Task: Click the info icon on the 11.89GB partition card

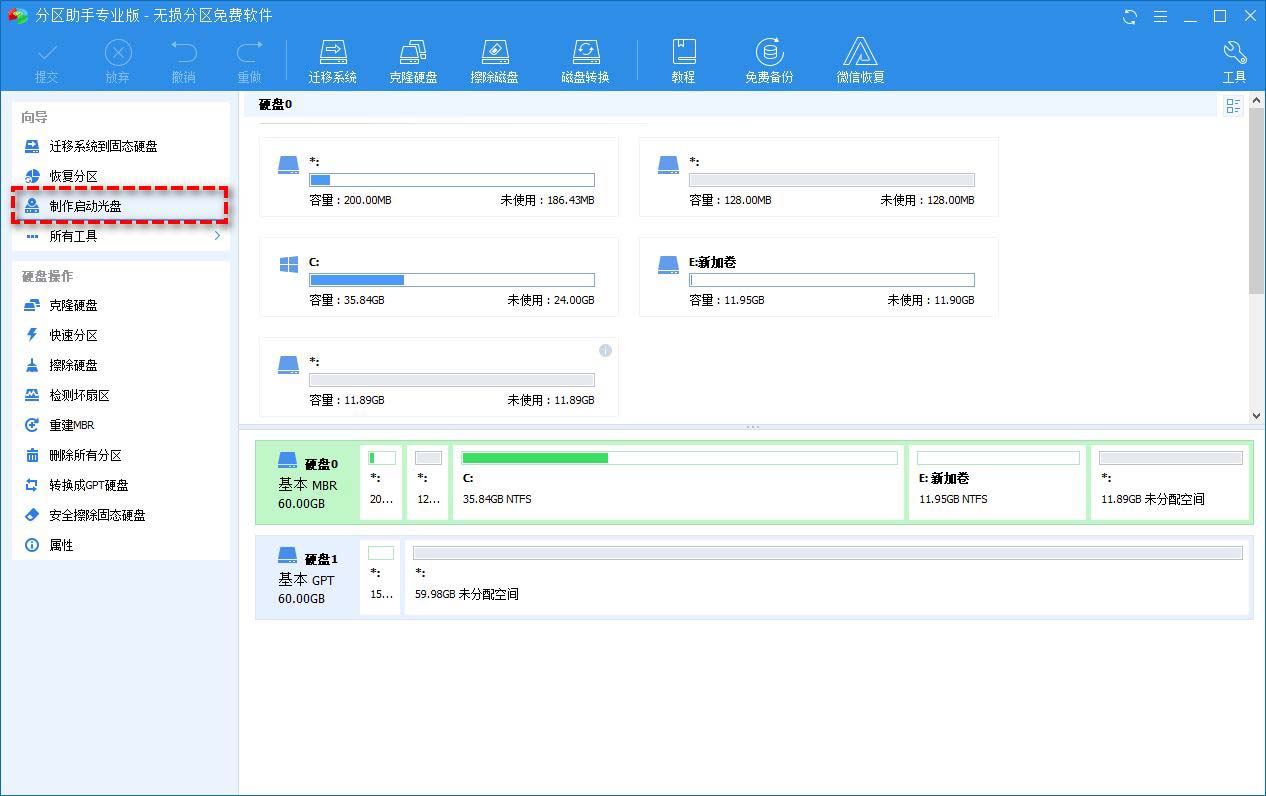Action: click(x=605, y=350)
